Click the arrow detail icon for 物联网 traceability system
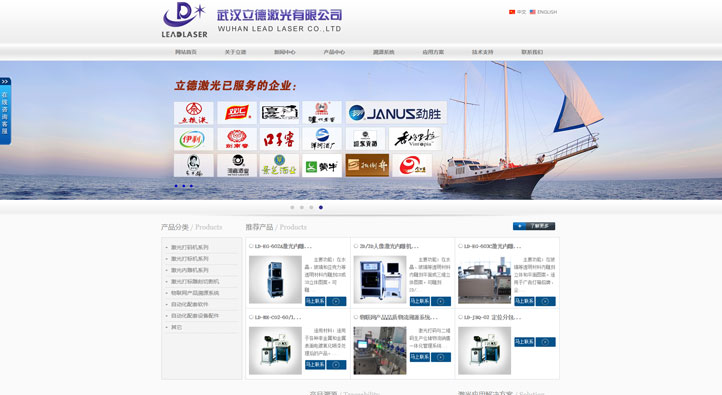Viewport: 722px width, 395px height. click(441, 357)
